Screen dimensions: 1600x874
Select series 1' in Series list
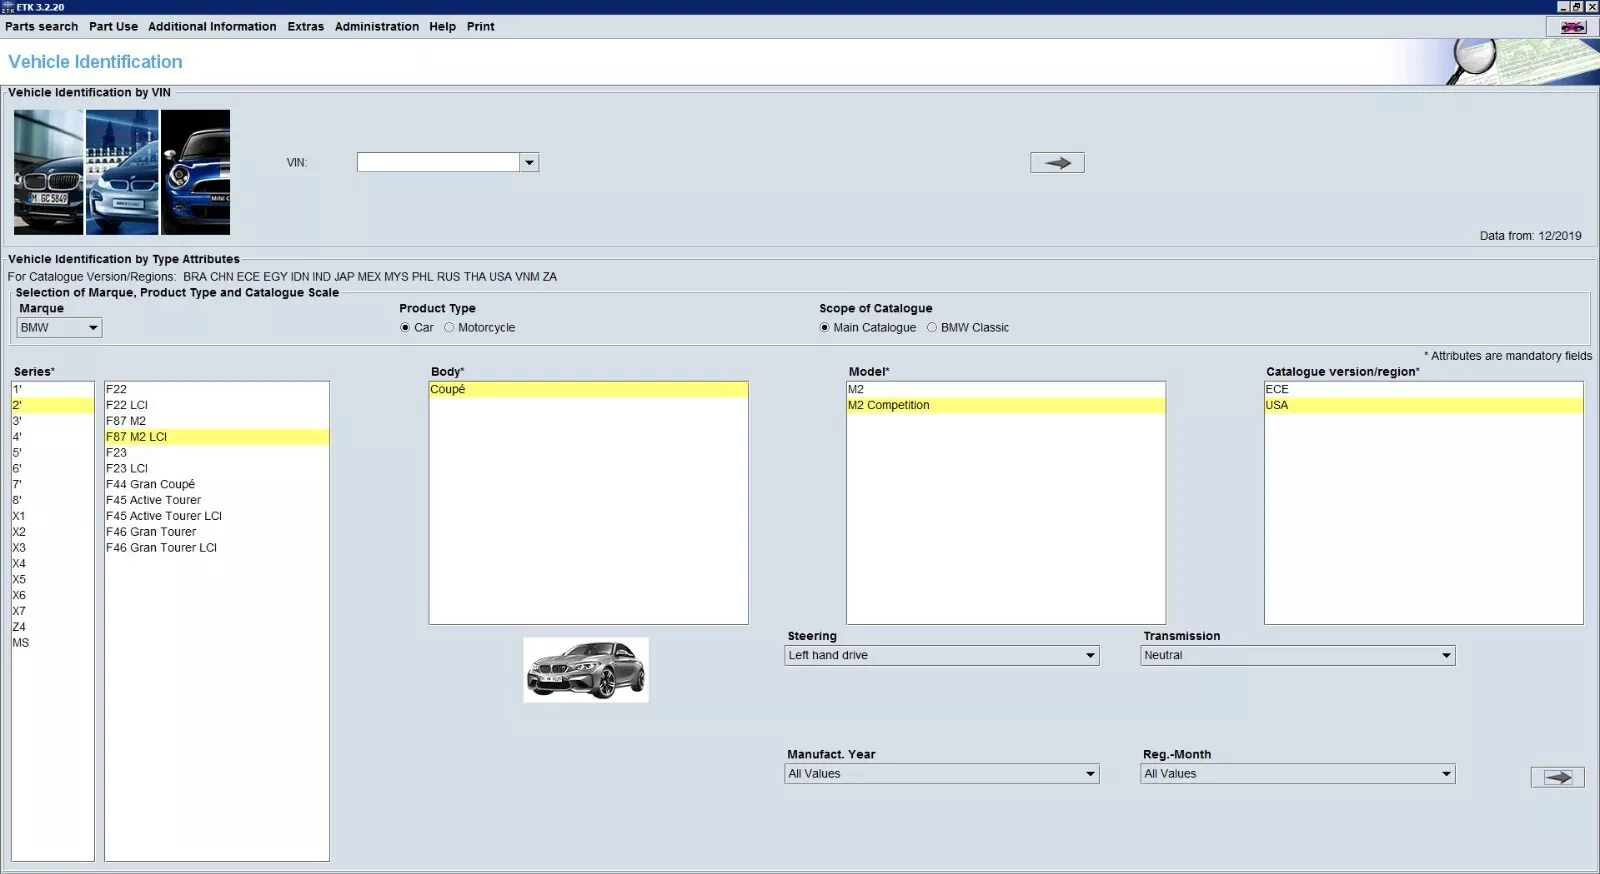[x=53, y=390]
